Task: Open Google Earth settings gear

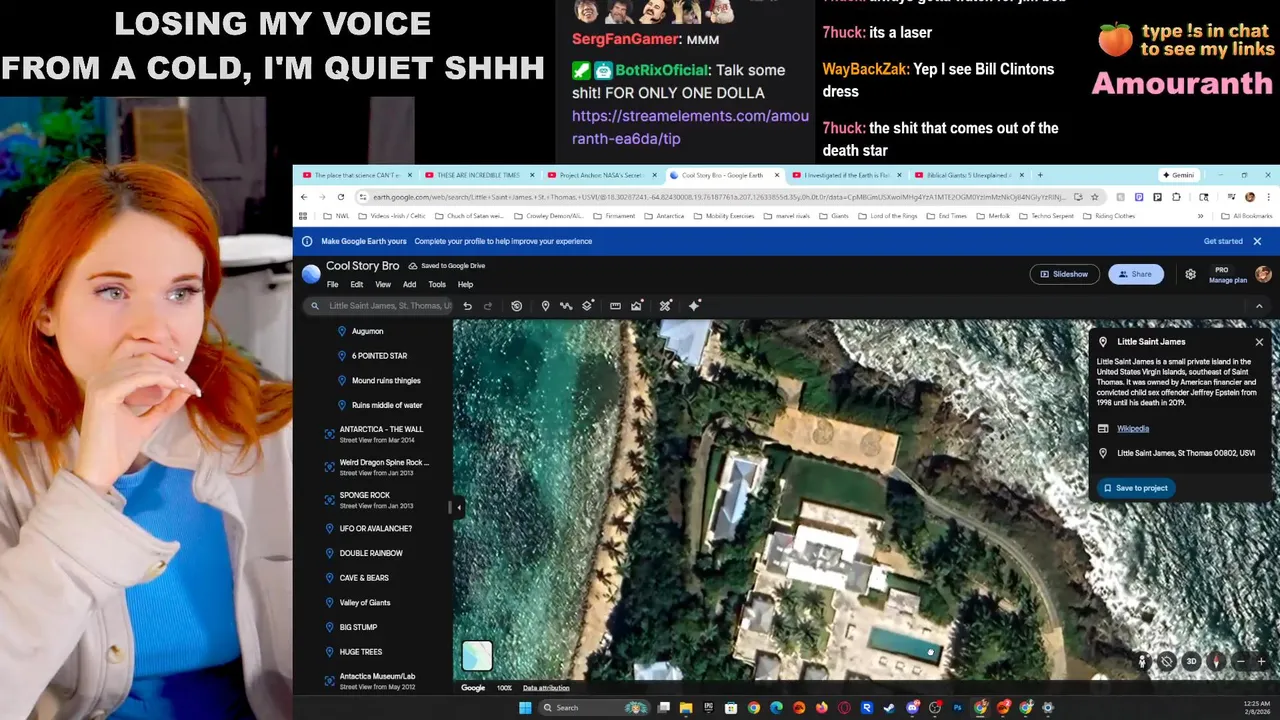Action: (1190, 274)
